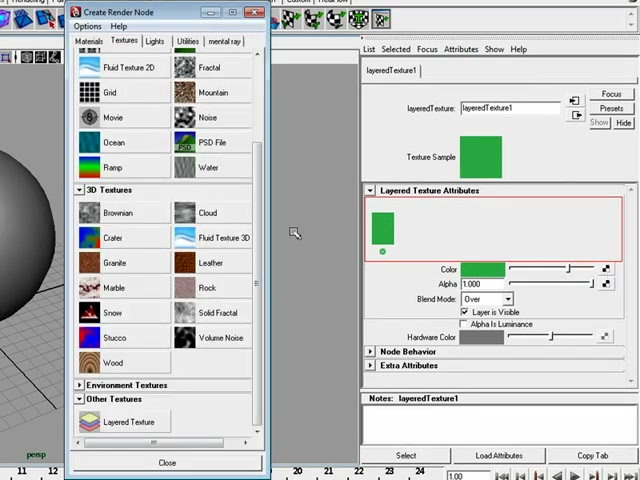Expand the Node Behavior section

[x=370, y=351]
